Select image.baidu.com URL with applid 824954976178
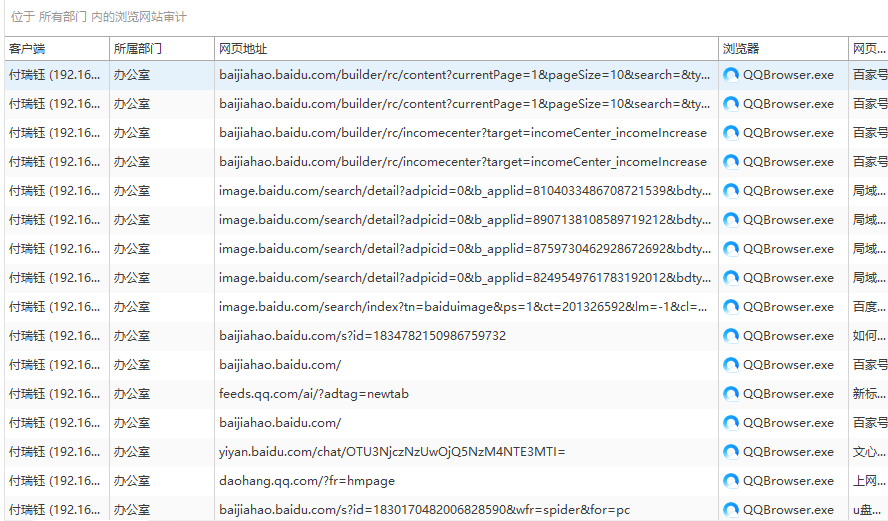This screenshot has width=888, height=521. [464, 278]
